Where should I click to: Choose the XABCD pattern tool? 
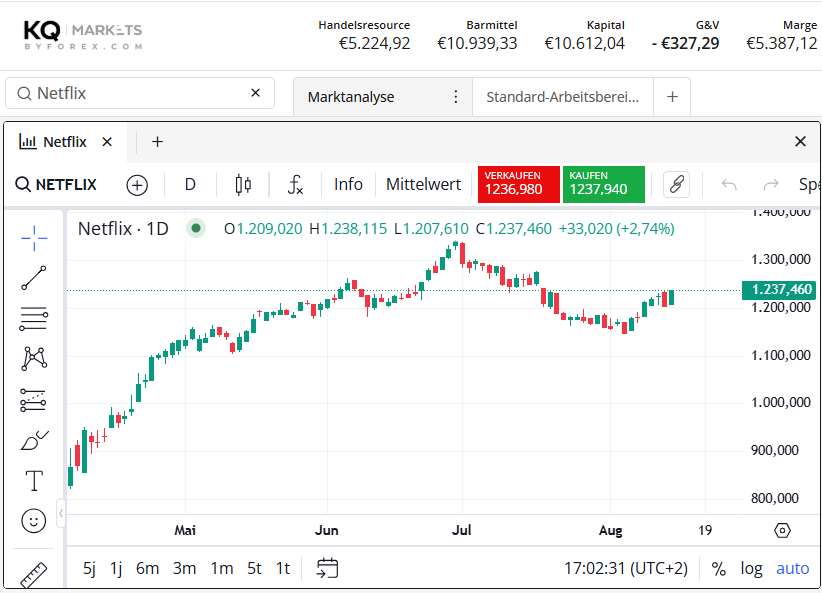pyautogui.click(x=34, y=359)
